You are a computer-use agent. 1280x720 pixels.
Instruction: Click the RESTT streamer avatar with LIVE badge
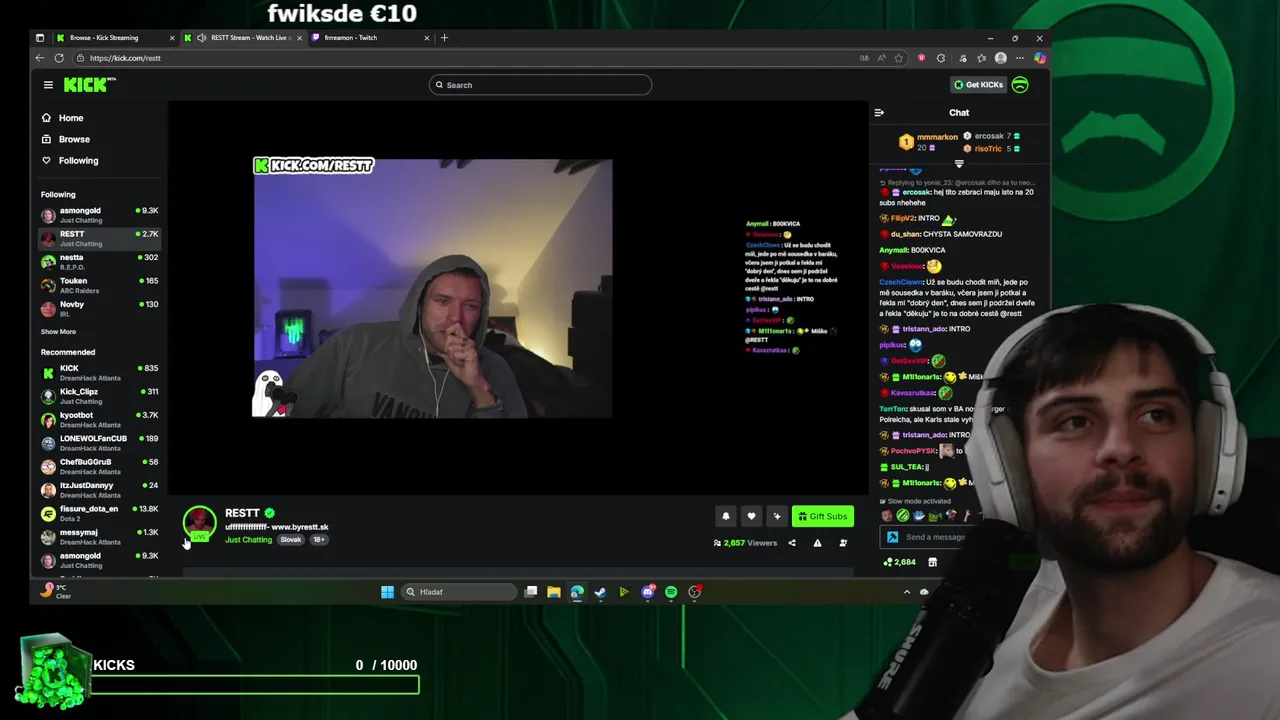199,523
